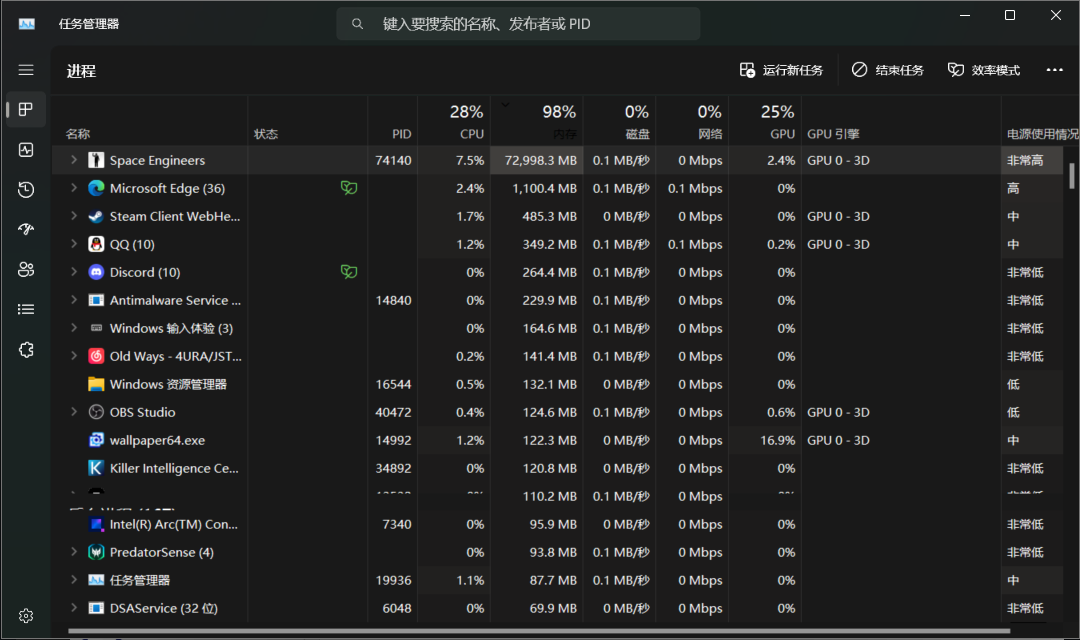1080x640 pixels.
Task: Open Task Manager settings gear
Action: [26, 616]
